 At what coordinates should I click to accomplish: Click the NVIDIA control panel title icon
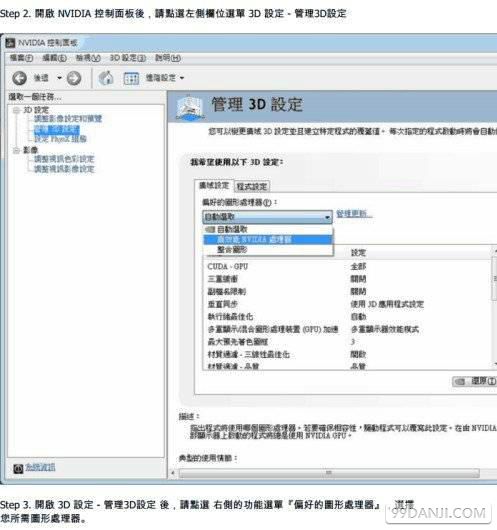[x=10, y=43]
